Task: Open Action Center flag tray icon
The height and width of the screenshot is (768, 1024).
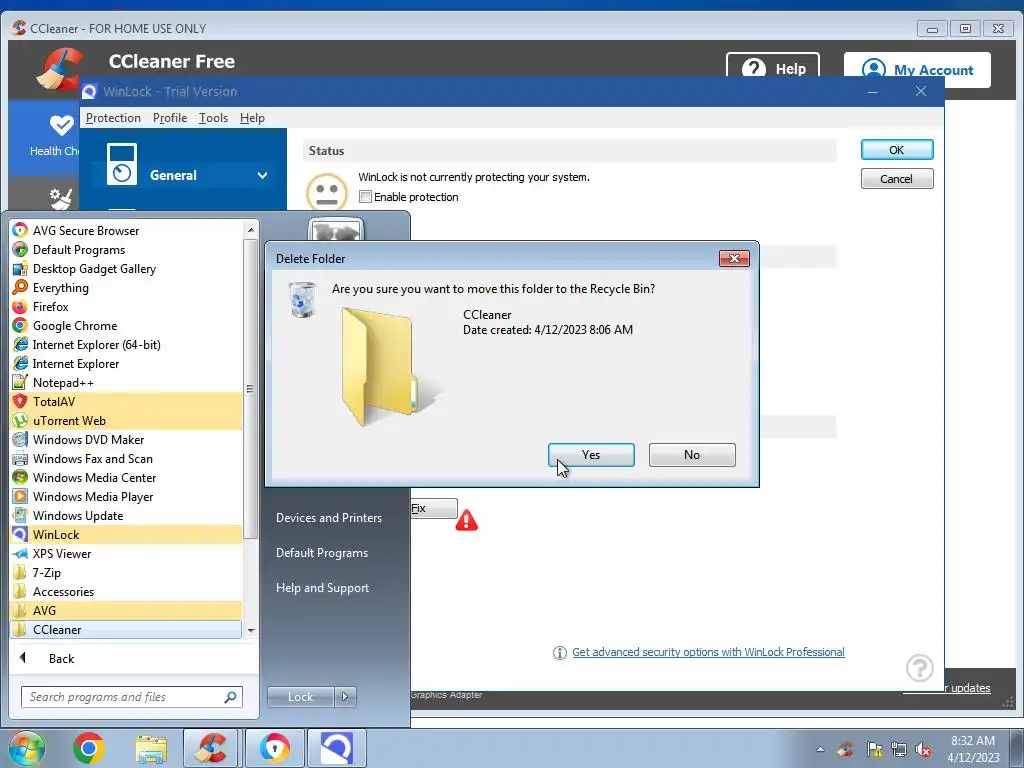Action: (874, 750)
